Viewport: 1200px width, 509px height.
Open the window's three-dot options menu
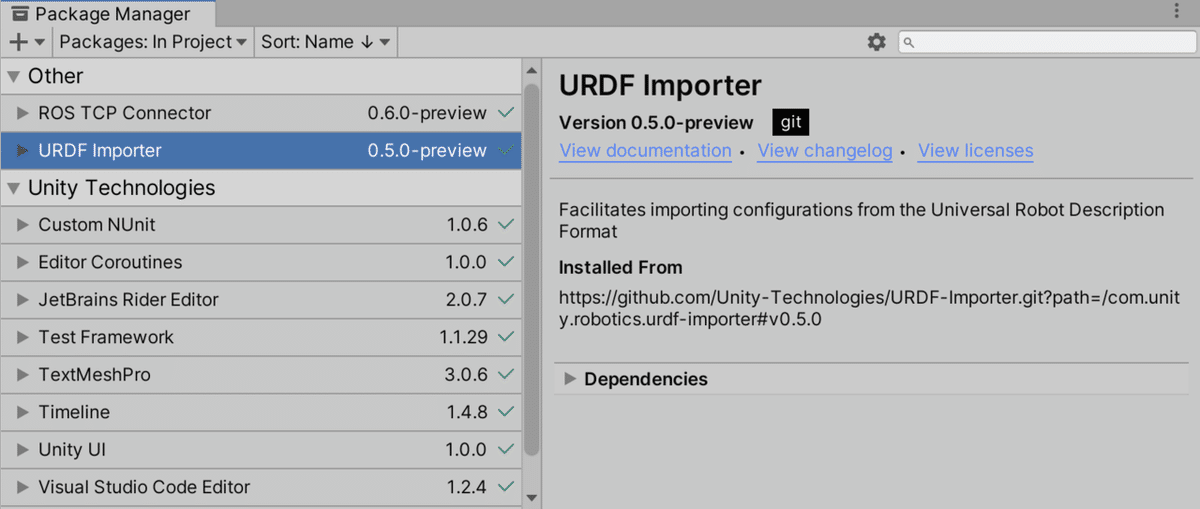pyautogui.click(x=1178, y=12)
